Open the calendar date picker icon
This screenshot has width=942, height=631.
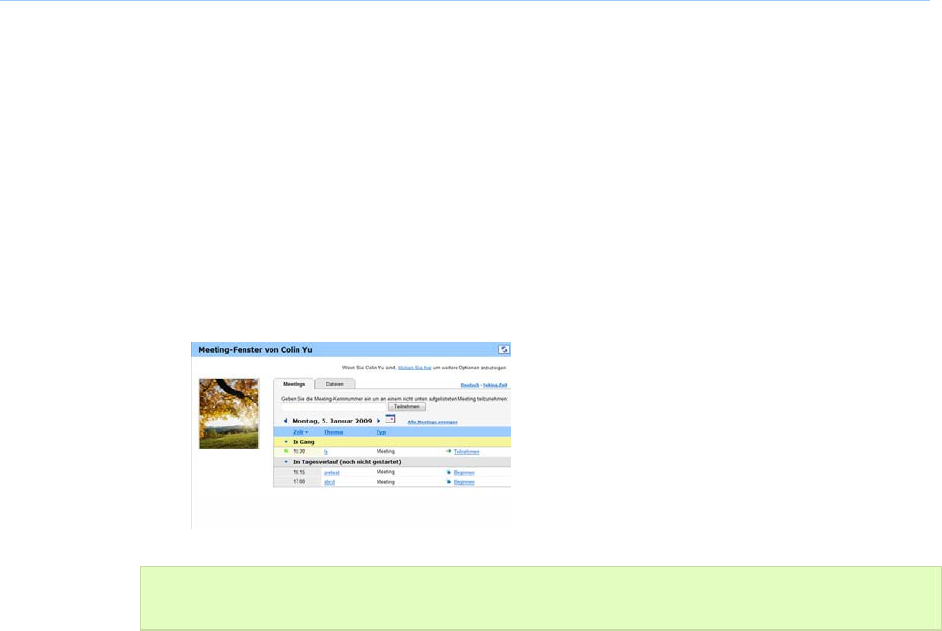click(x=390, y=418)
